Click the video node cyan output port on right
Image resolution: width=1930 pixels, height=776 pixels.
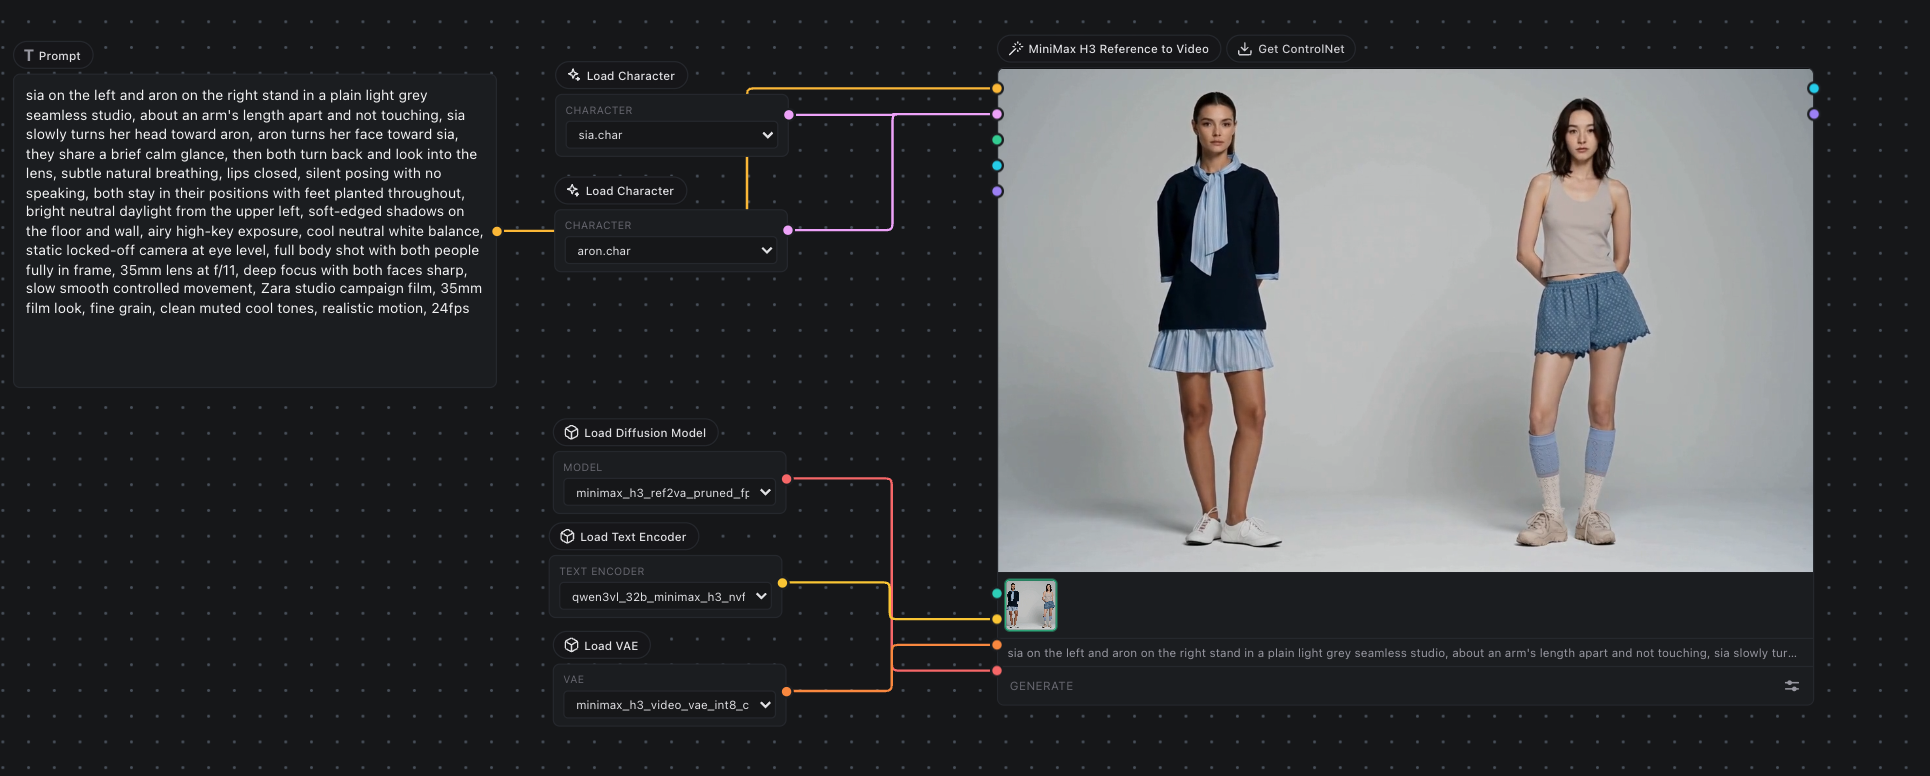1813,89
